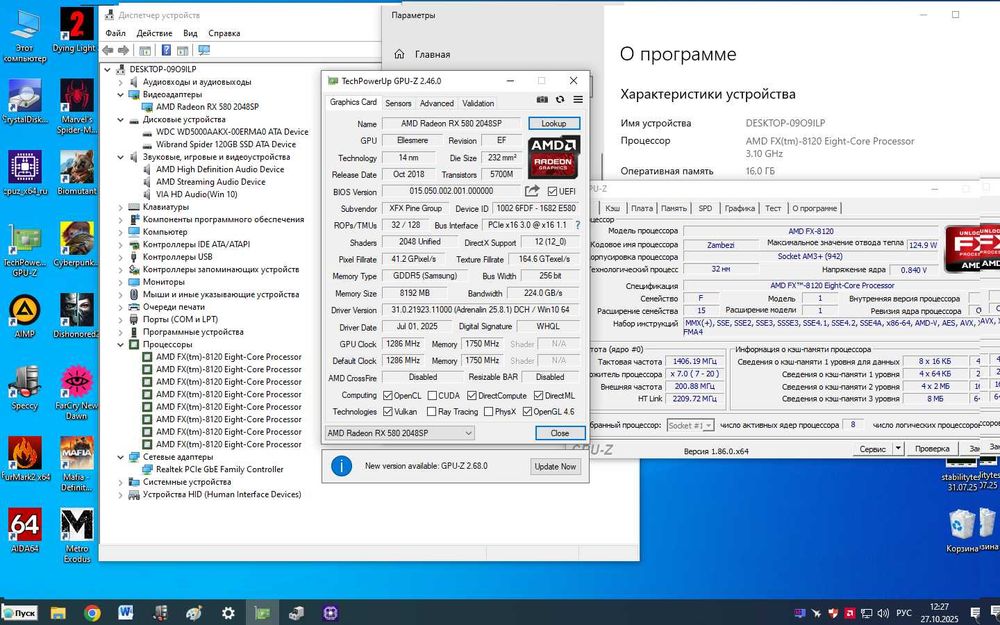Open the Справка menu
The image size is (1000, 625).
click(x=224, y=33)
